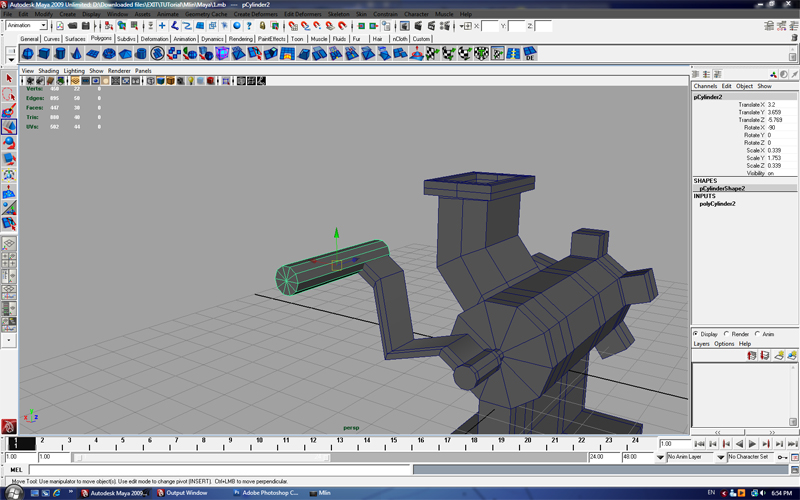
Task: Open the Shading menu in viewport
Action: point(48,71)
